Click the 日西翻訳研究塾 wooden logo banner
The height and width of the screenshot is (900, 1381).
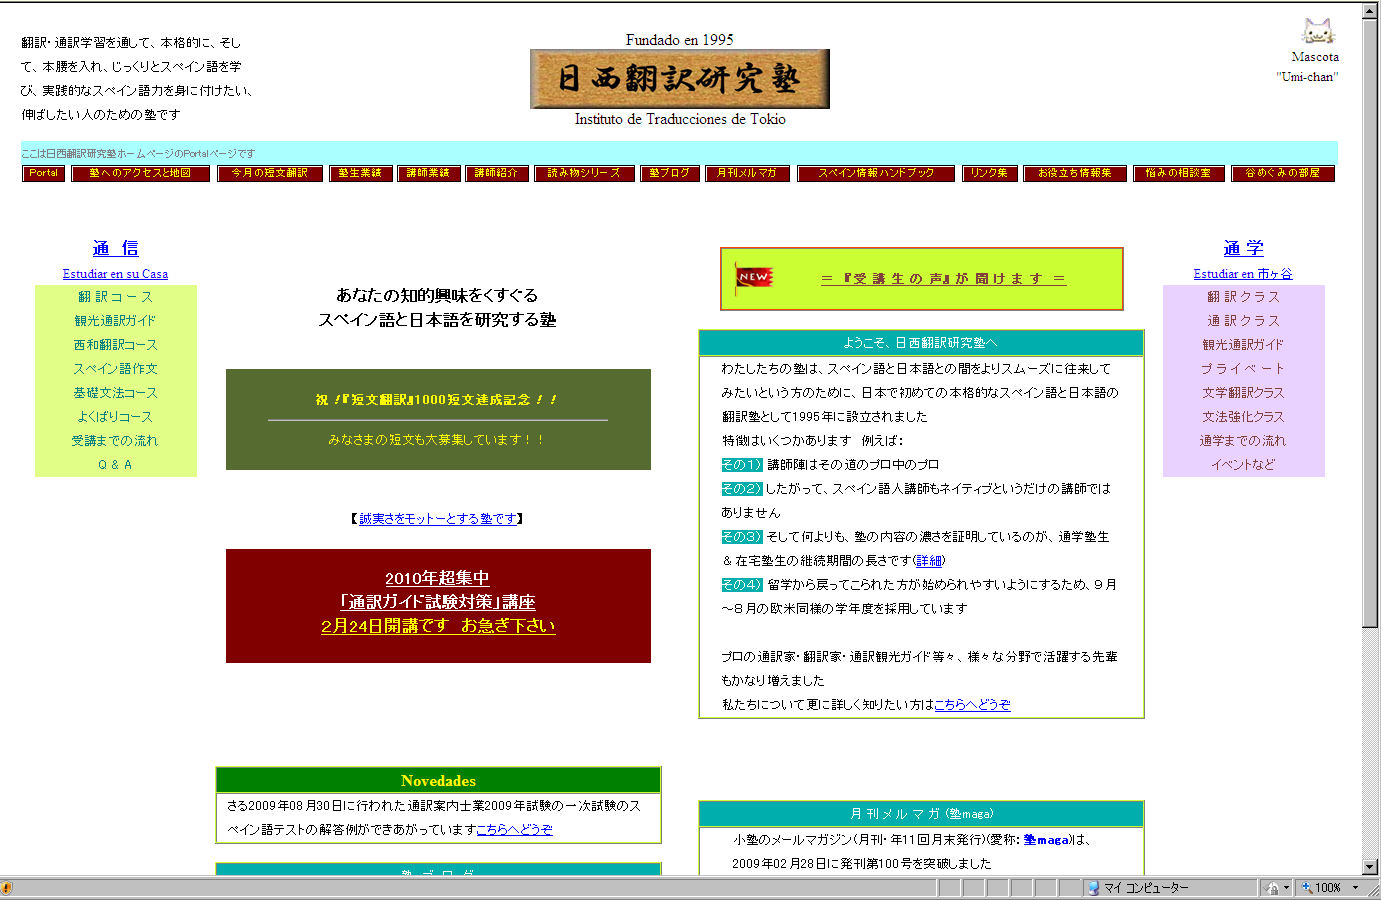coord(680,79)
